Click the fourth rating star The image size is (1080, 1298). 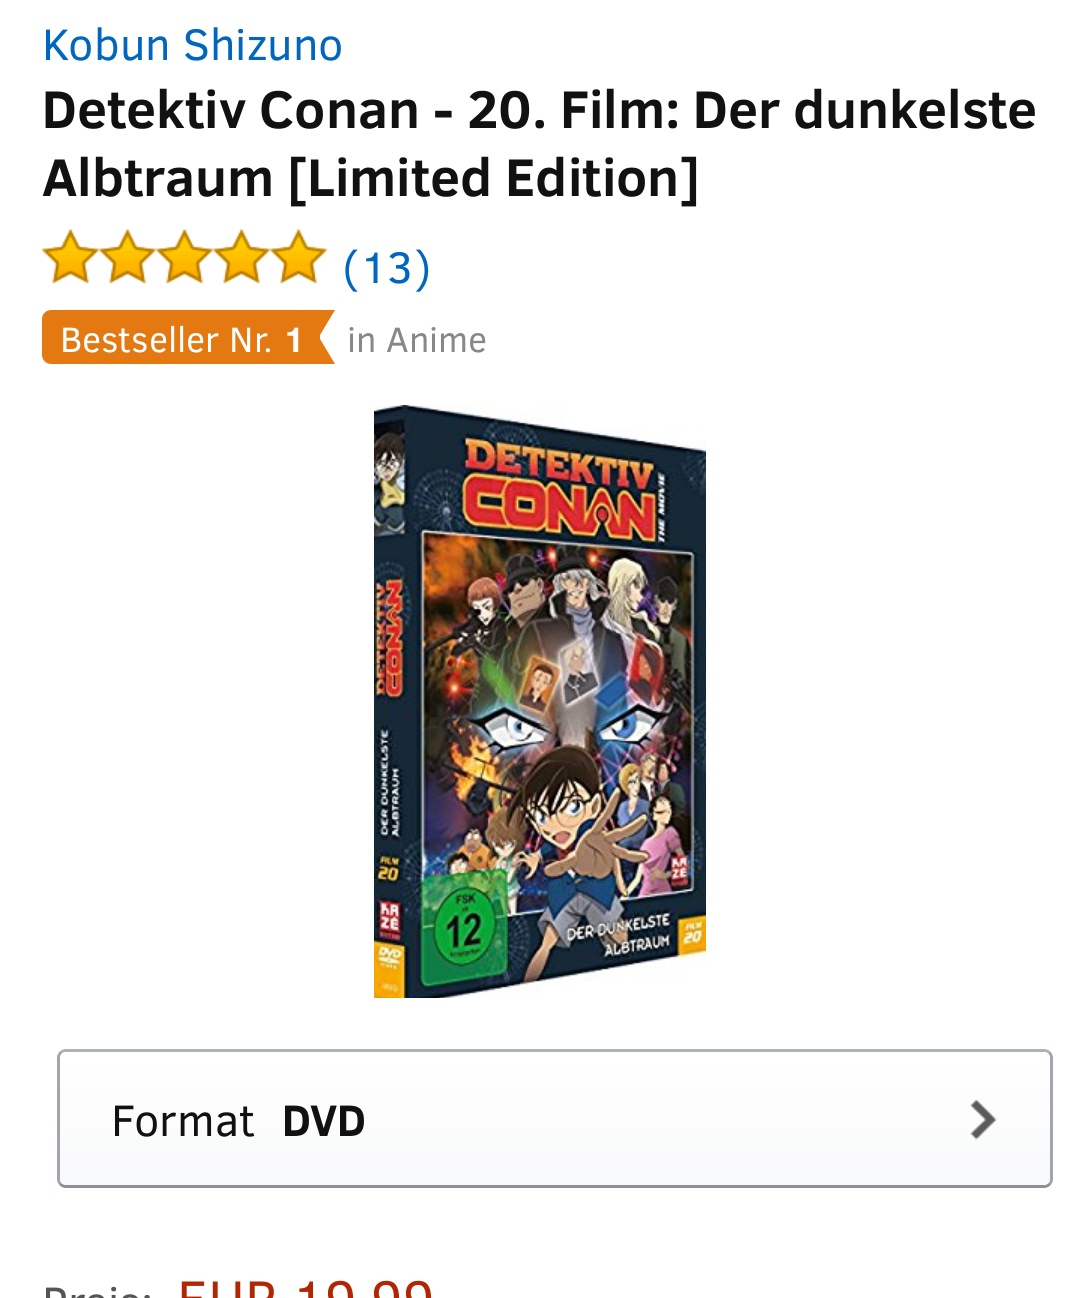click(x=241, y=258)
